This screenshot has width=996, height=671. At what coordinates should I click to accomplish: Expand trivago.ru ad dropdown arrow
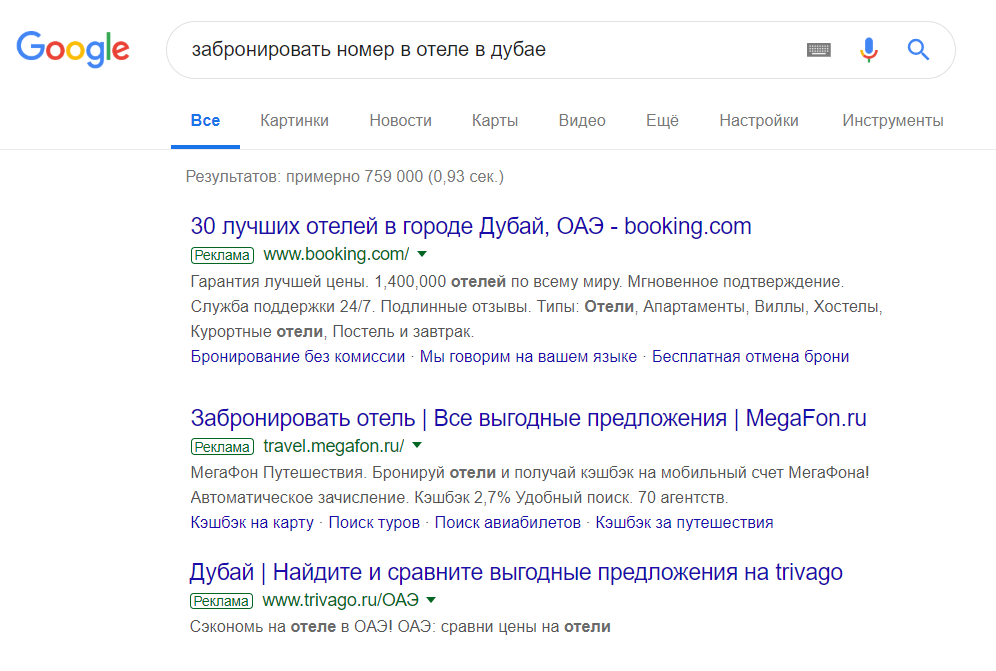point(431,600)
